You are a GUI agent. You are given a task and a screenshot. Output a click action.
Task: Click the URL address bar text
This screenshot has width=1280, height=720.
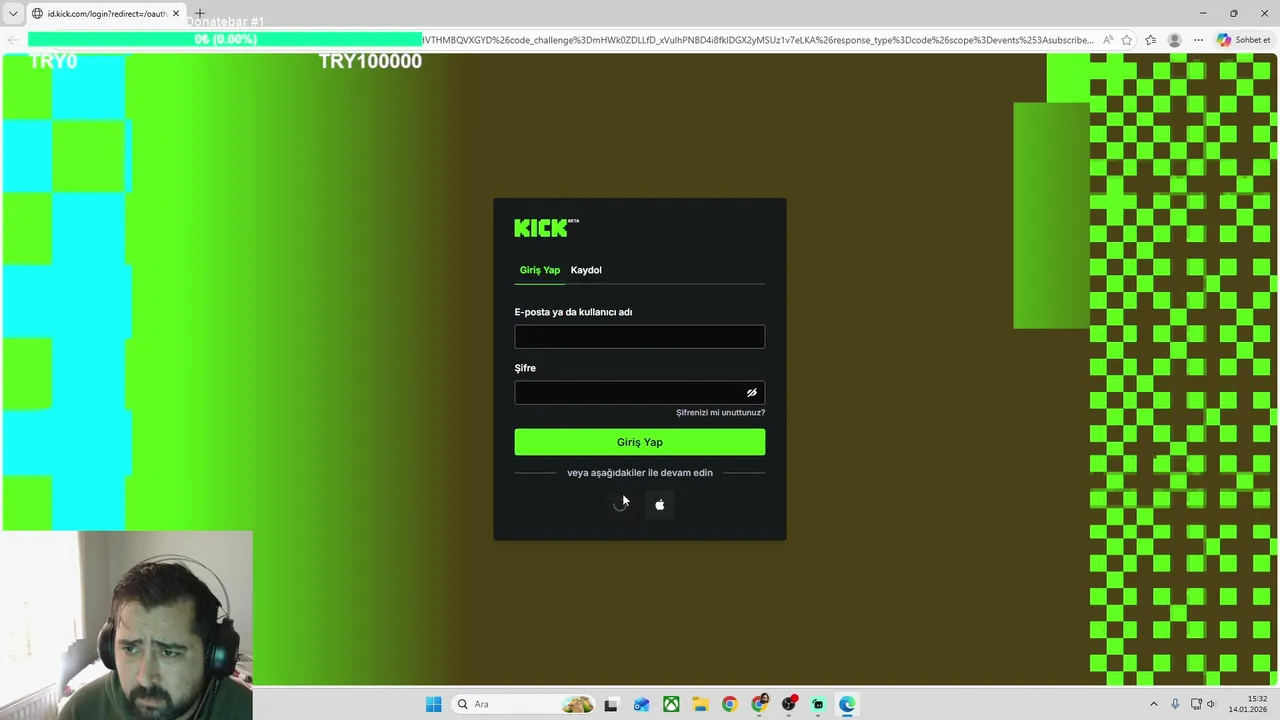point(758,40)
